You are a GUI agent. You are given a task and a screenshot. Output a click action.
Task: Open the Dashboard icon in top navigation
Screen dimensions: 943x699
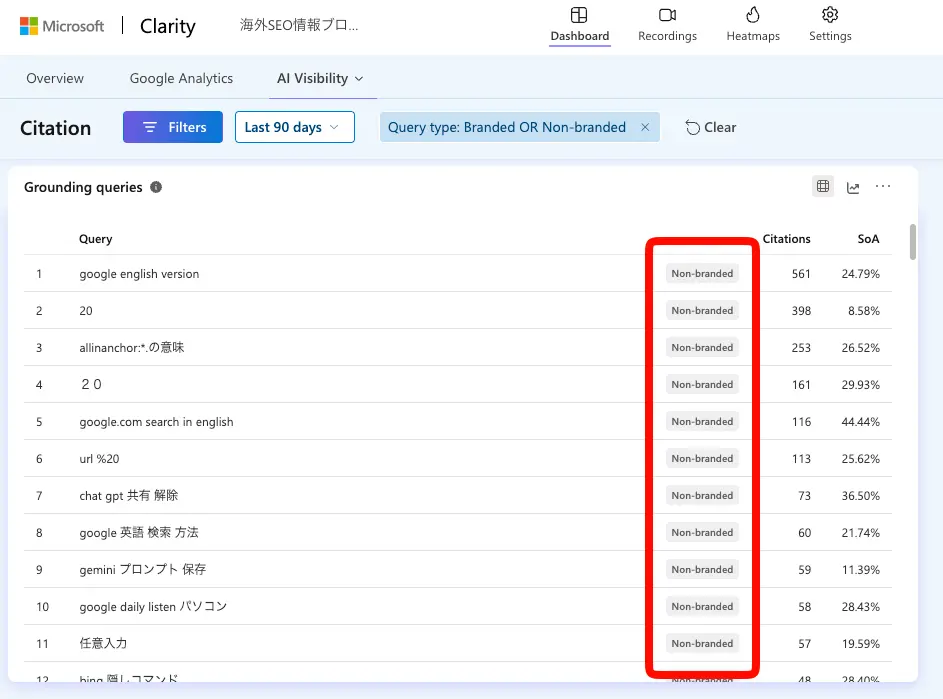coord(579,15)
